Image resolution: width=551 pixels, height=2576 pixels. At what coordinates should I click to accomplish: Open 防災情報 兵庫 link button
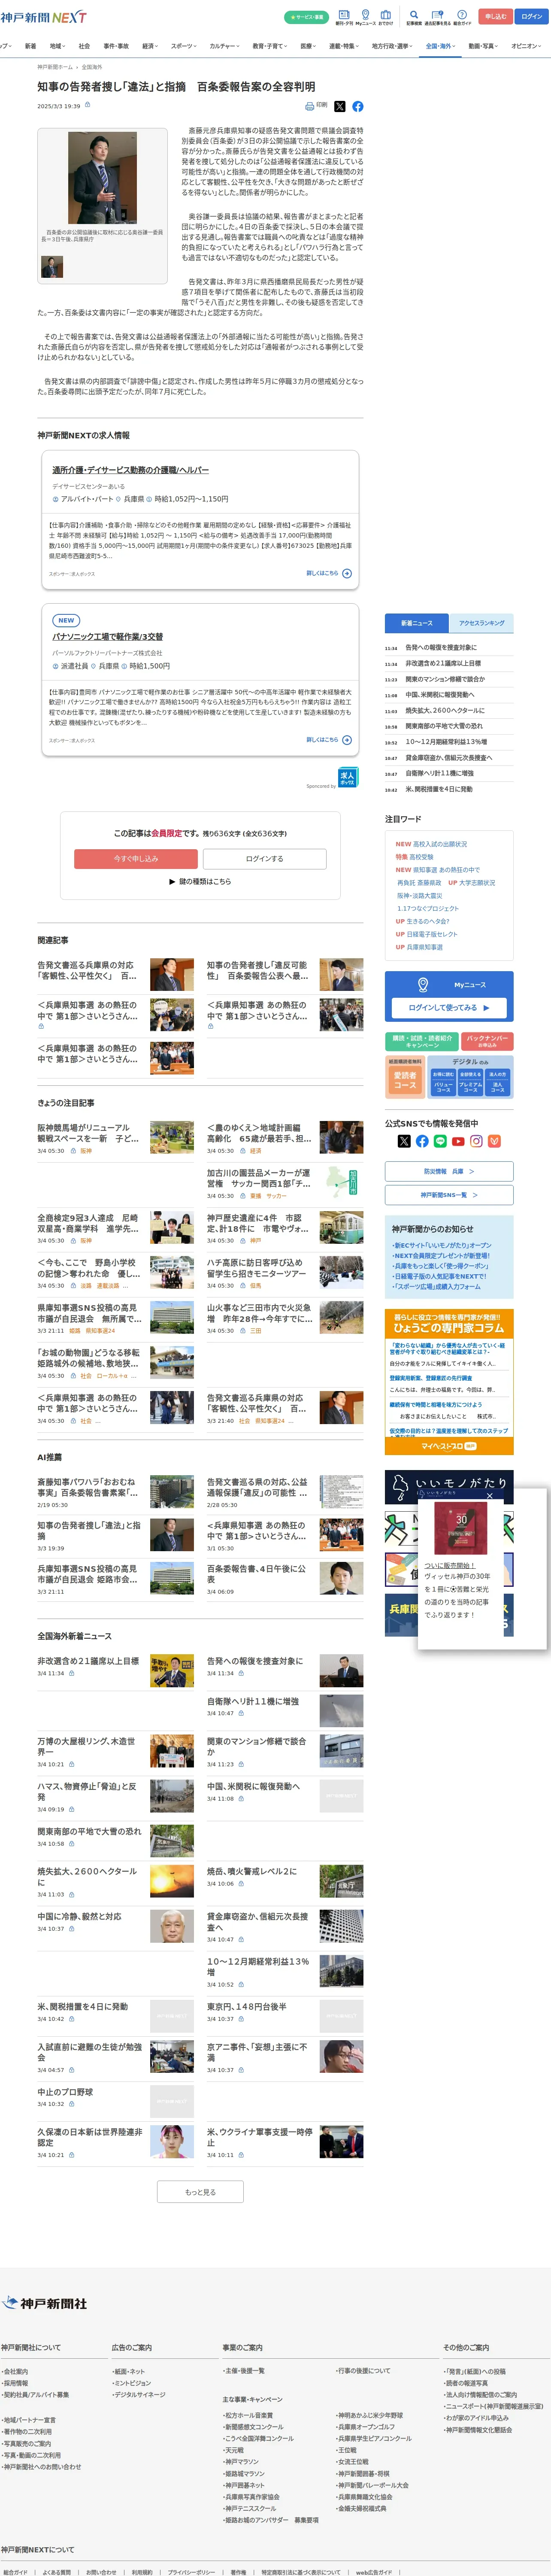(449, 1171)
